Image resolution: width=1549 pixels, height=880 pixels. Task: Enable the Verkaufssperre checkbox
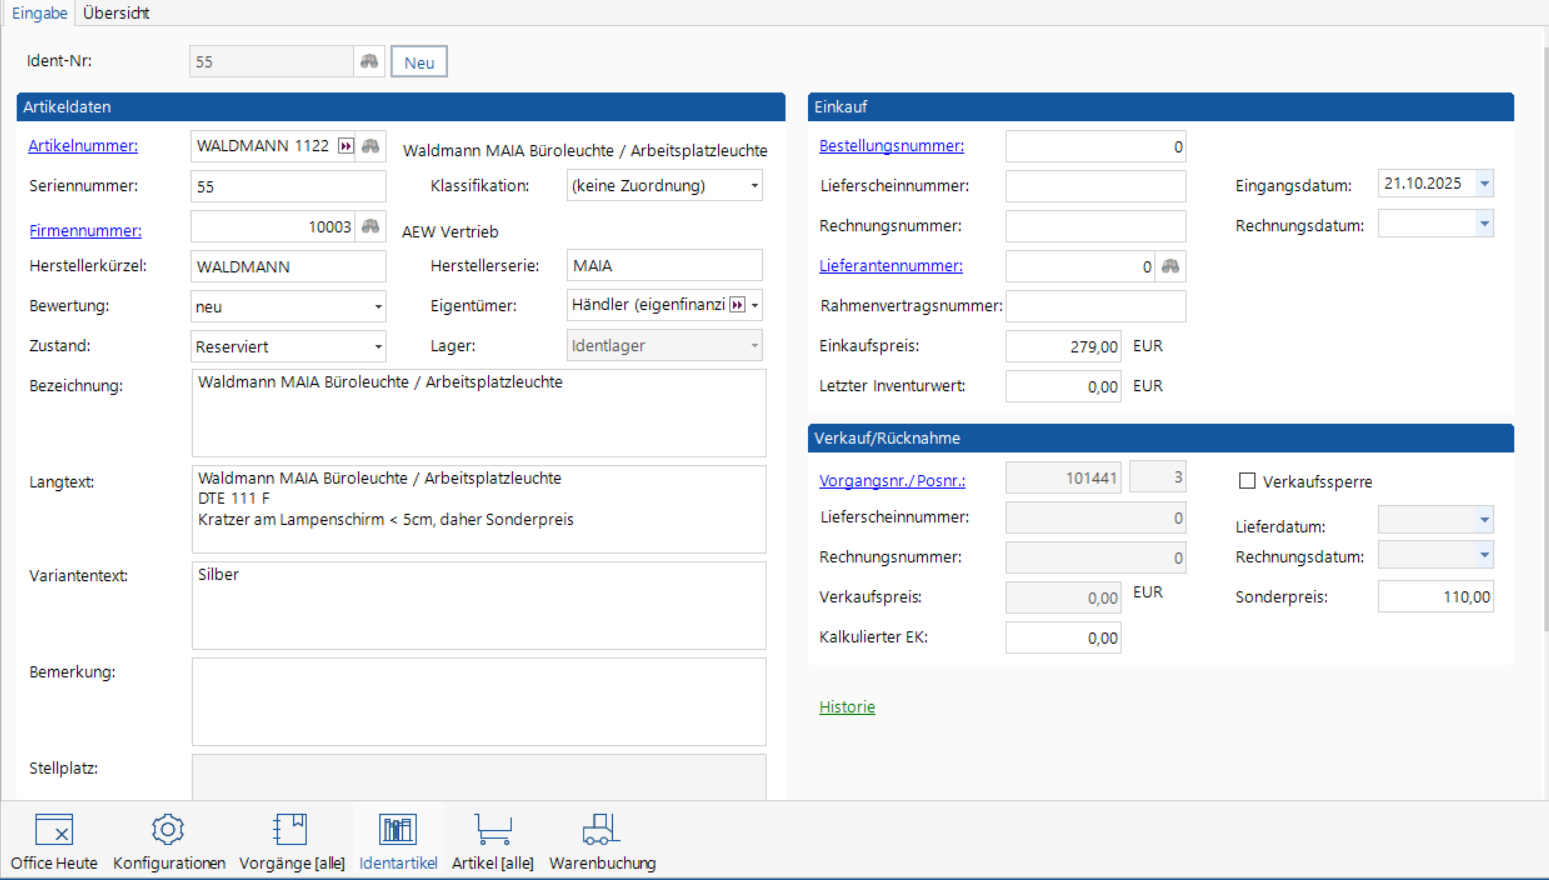pyautogui.click(x=1247, y=481)
